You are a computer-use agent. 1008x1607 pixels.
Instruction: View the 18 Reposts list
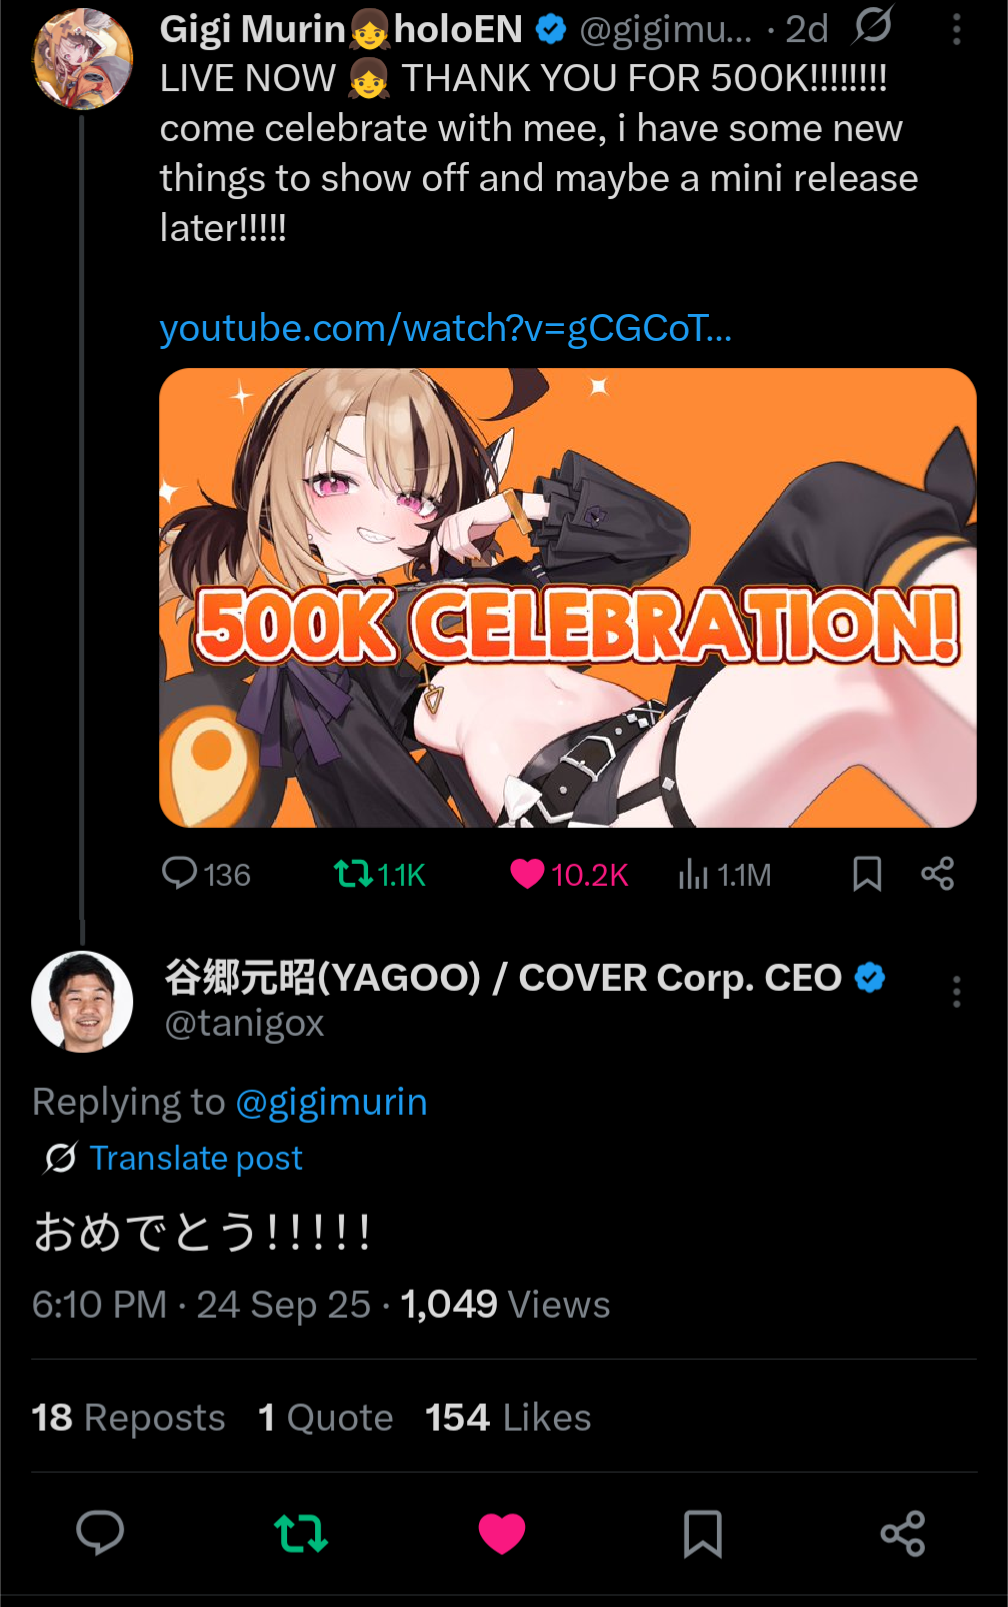128,1417
